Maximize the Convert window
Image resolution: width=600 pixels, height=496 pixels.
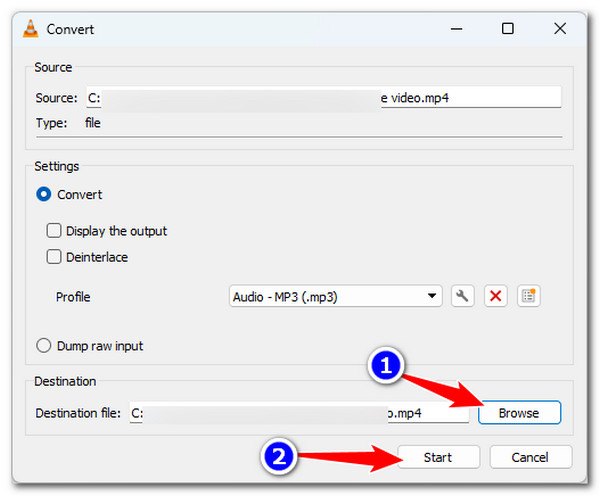click(508, 29)
